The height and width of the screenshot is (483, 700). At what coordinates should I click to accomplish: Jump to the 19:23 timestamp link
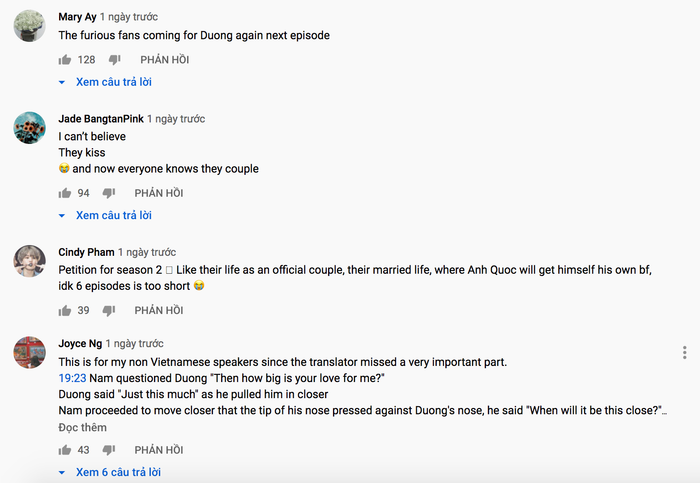click(x=72, y=378)
